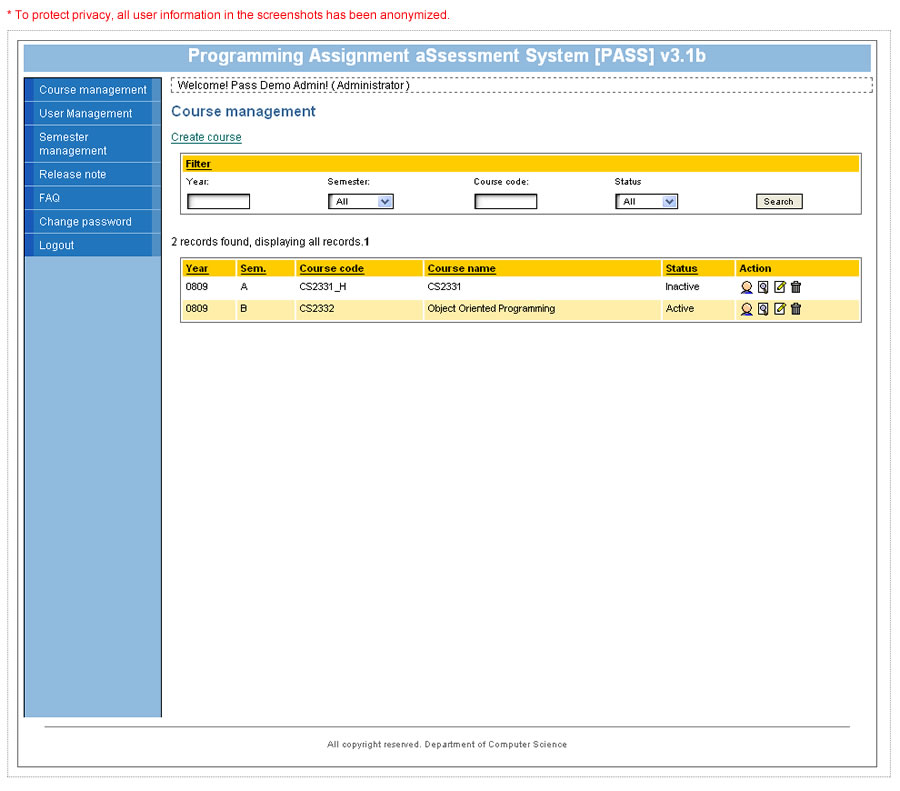Click the Year filter input field

pyautogui.click(x=218, y=202)
